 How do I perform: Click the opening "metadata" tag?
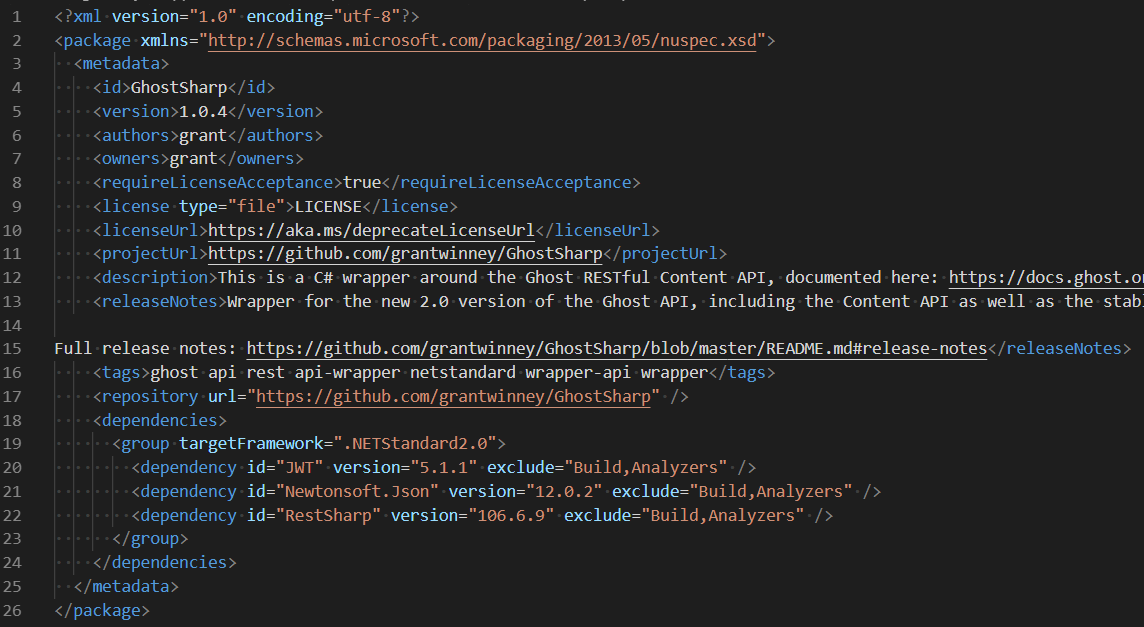pyautogui.click(x=121, y=64)
